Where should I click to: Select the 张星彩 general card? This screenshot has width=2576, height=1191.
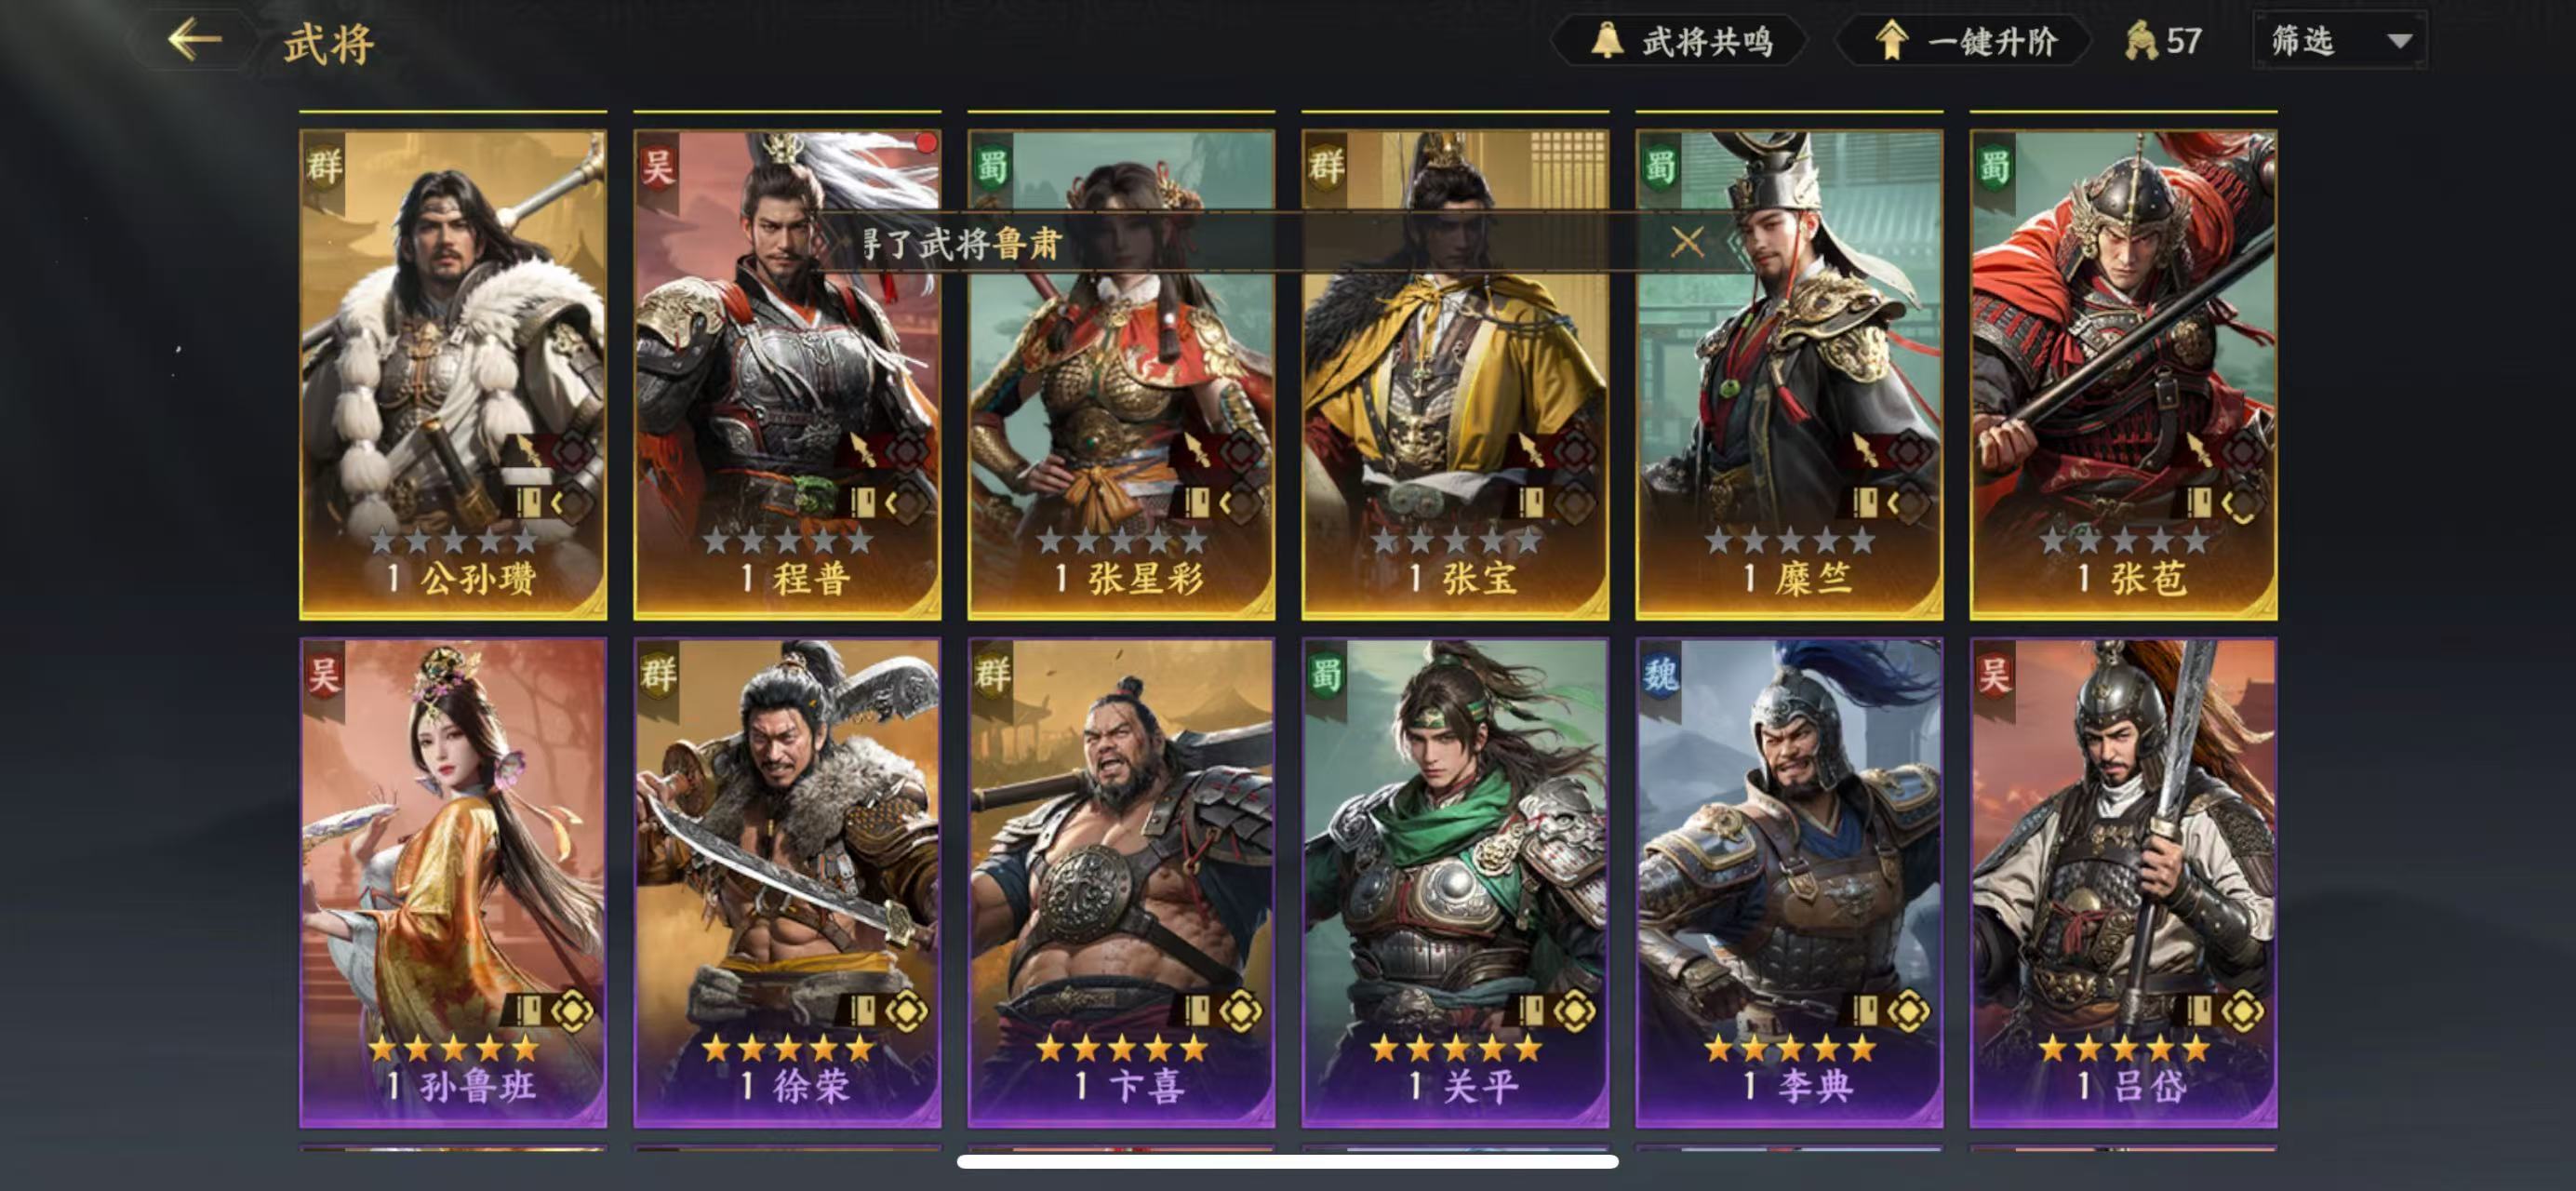[x=1121, y=374]
